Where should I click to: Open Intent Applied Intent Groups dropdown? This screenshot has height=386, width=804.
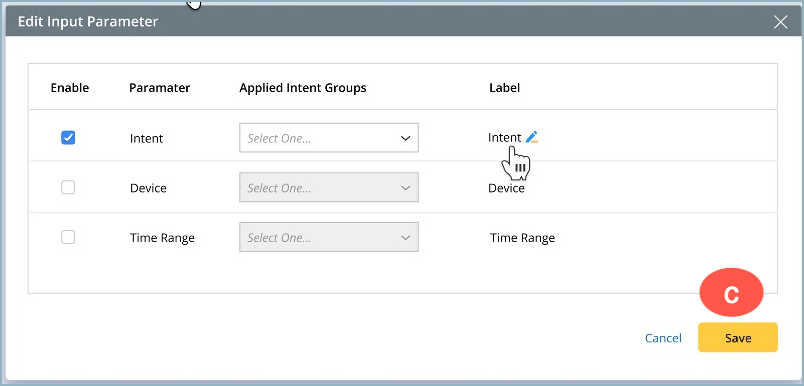click(329, 138)
